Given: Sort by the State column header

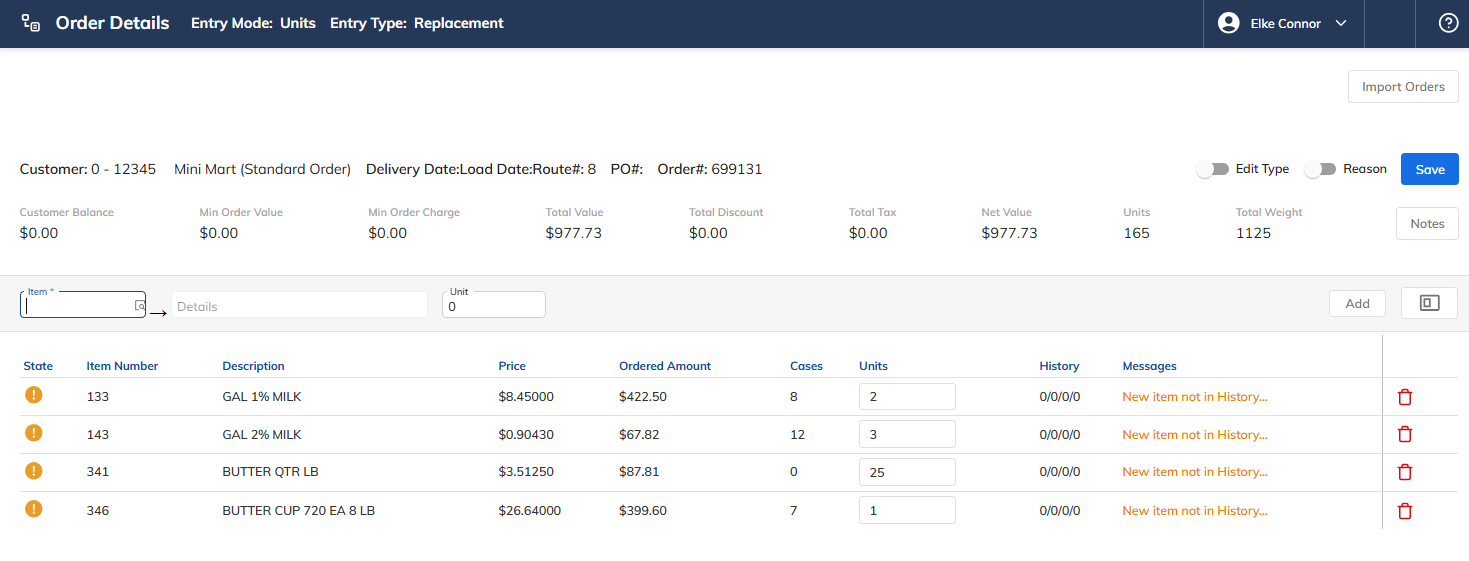Looking at the screenshot, I should pos(38,366).
